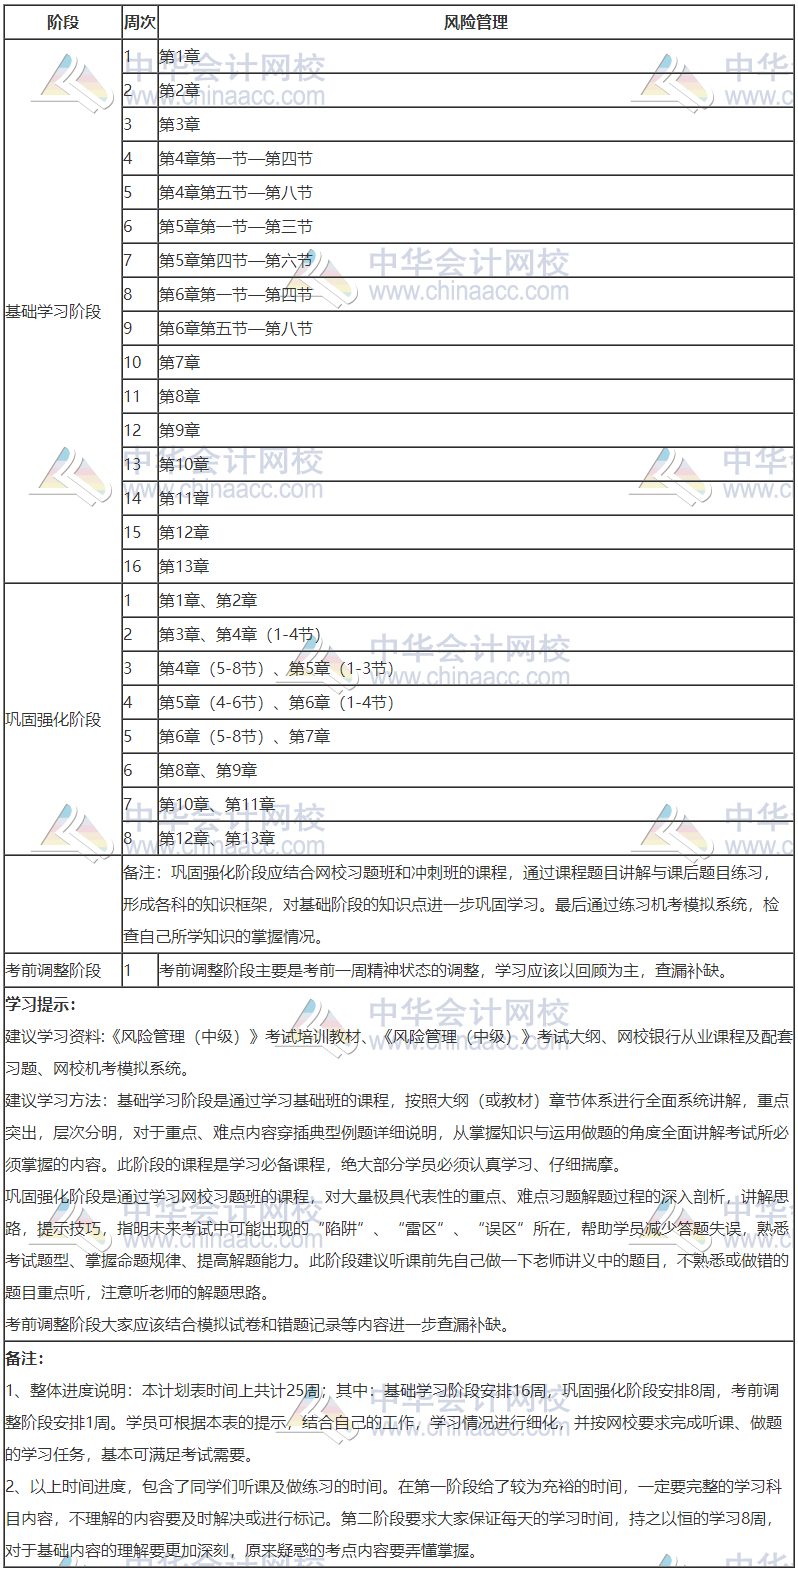The width and height of the screenshot is (798, 1574).
Task: Select the '第12章、第13章' consolidation row
Action: 476,839
